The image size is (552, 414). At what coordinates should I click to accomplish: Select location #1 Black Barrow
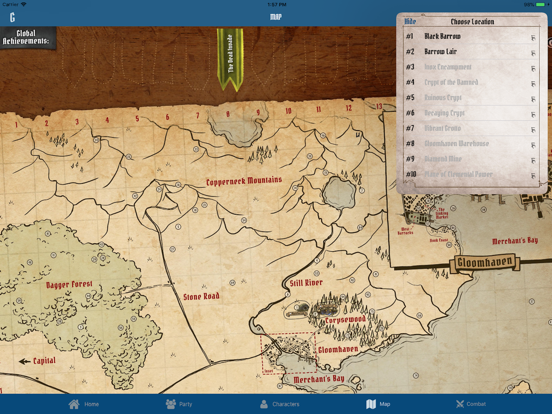(471, 37)
